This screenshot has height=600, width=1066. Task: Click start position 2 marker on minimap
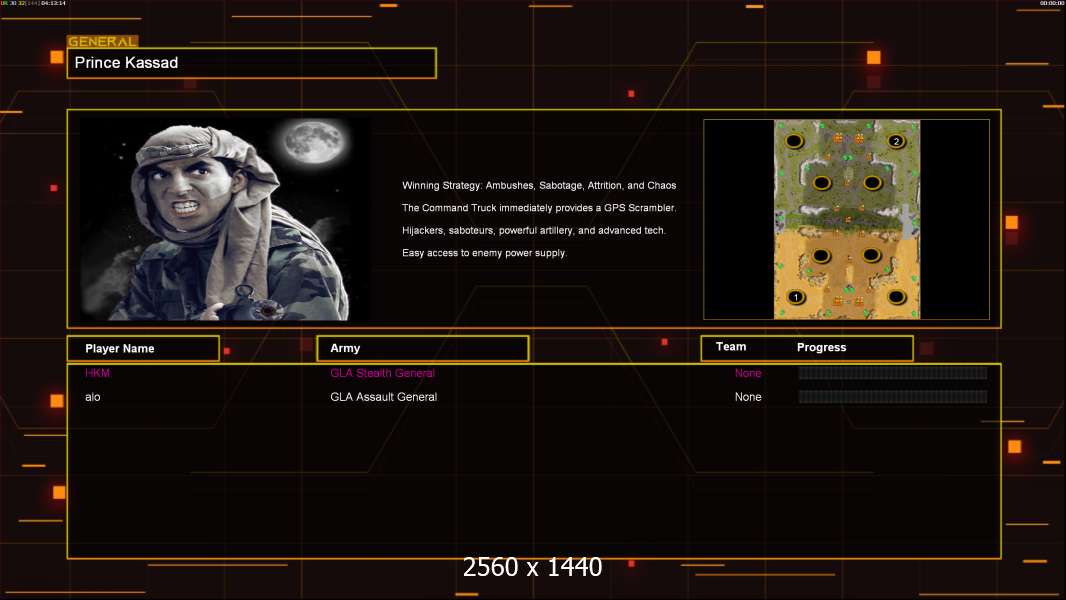896,141
